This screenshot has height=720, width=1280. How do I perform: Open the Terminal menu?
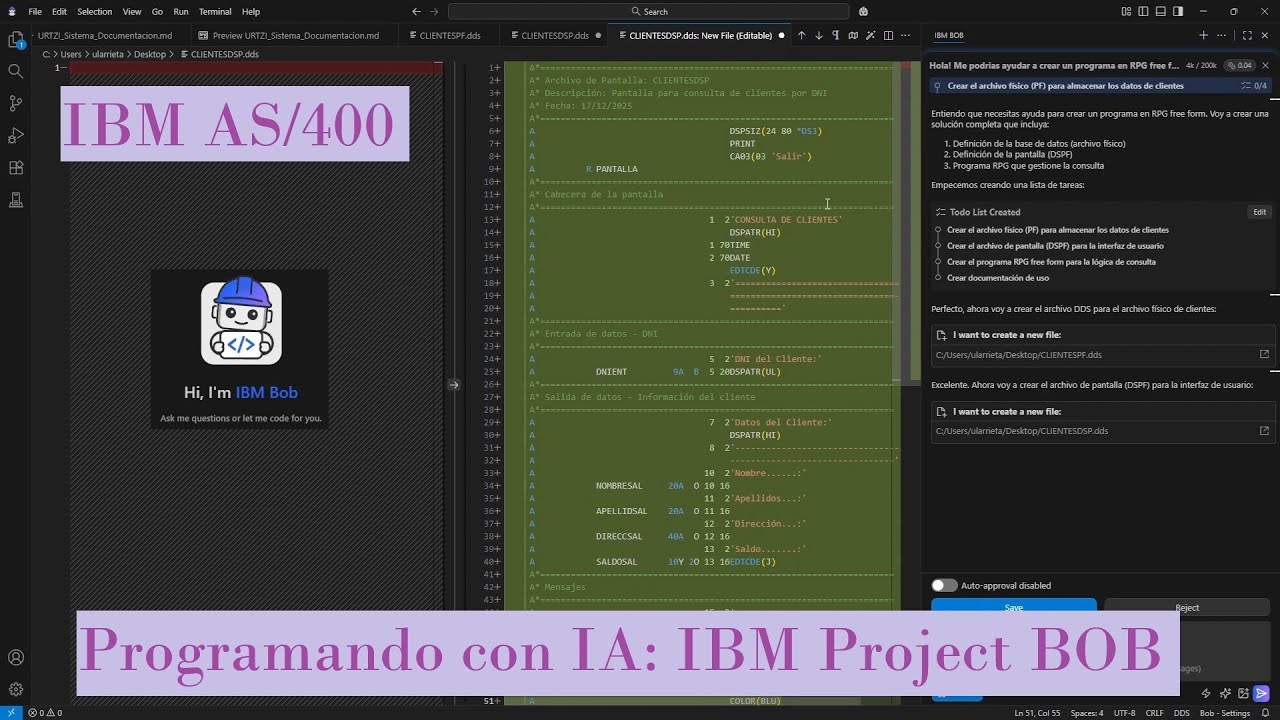215,11
